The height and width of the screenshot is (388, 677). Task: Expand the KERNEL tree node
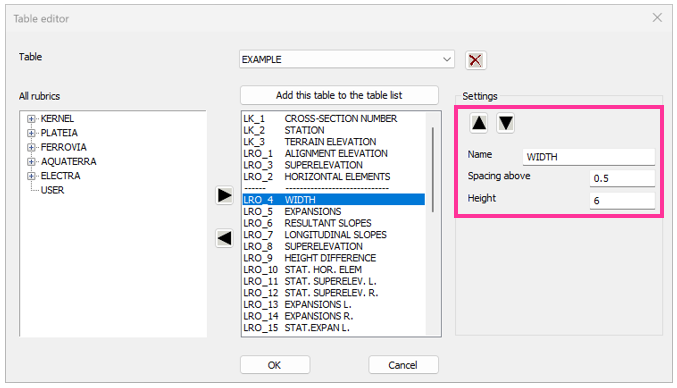click(x=31, y=119)
